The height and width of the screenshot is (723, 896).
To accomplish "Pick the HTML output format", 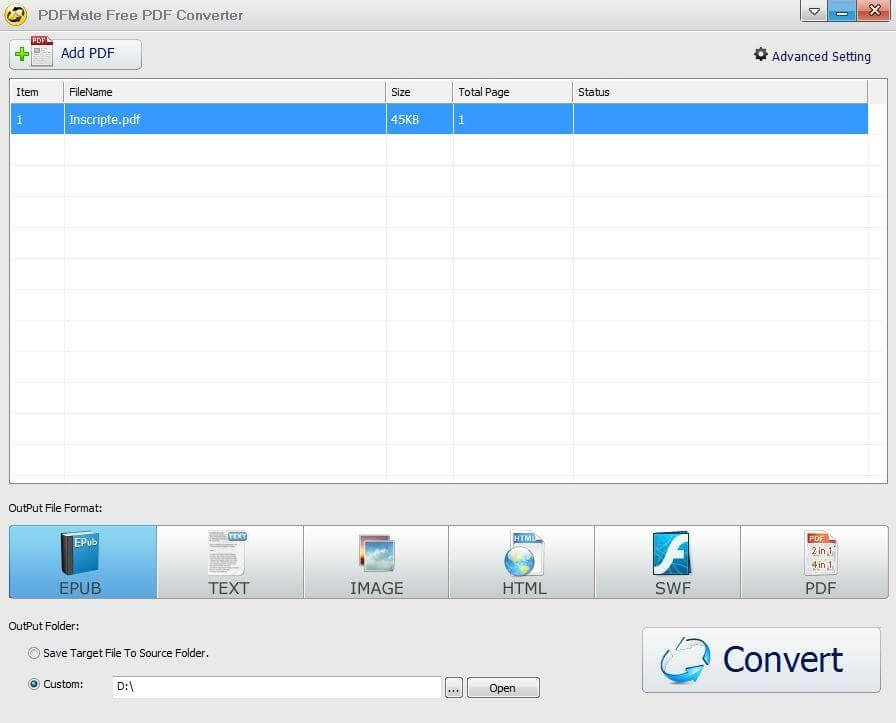I will [x=523, y=562].
